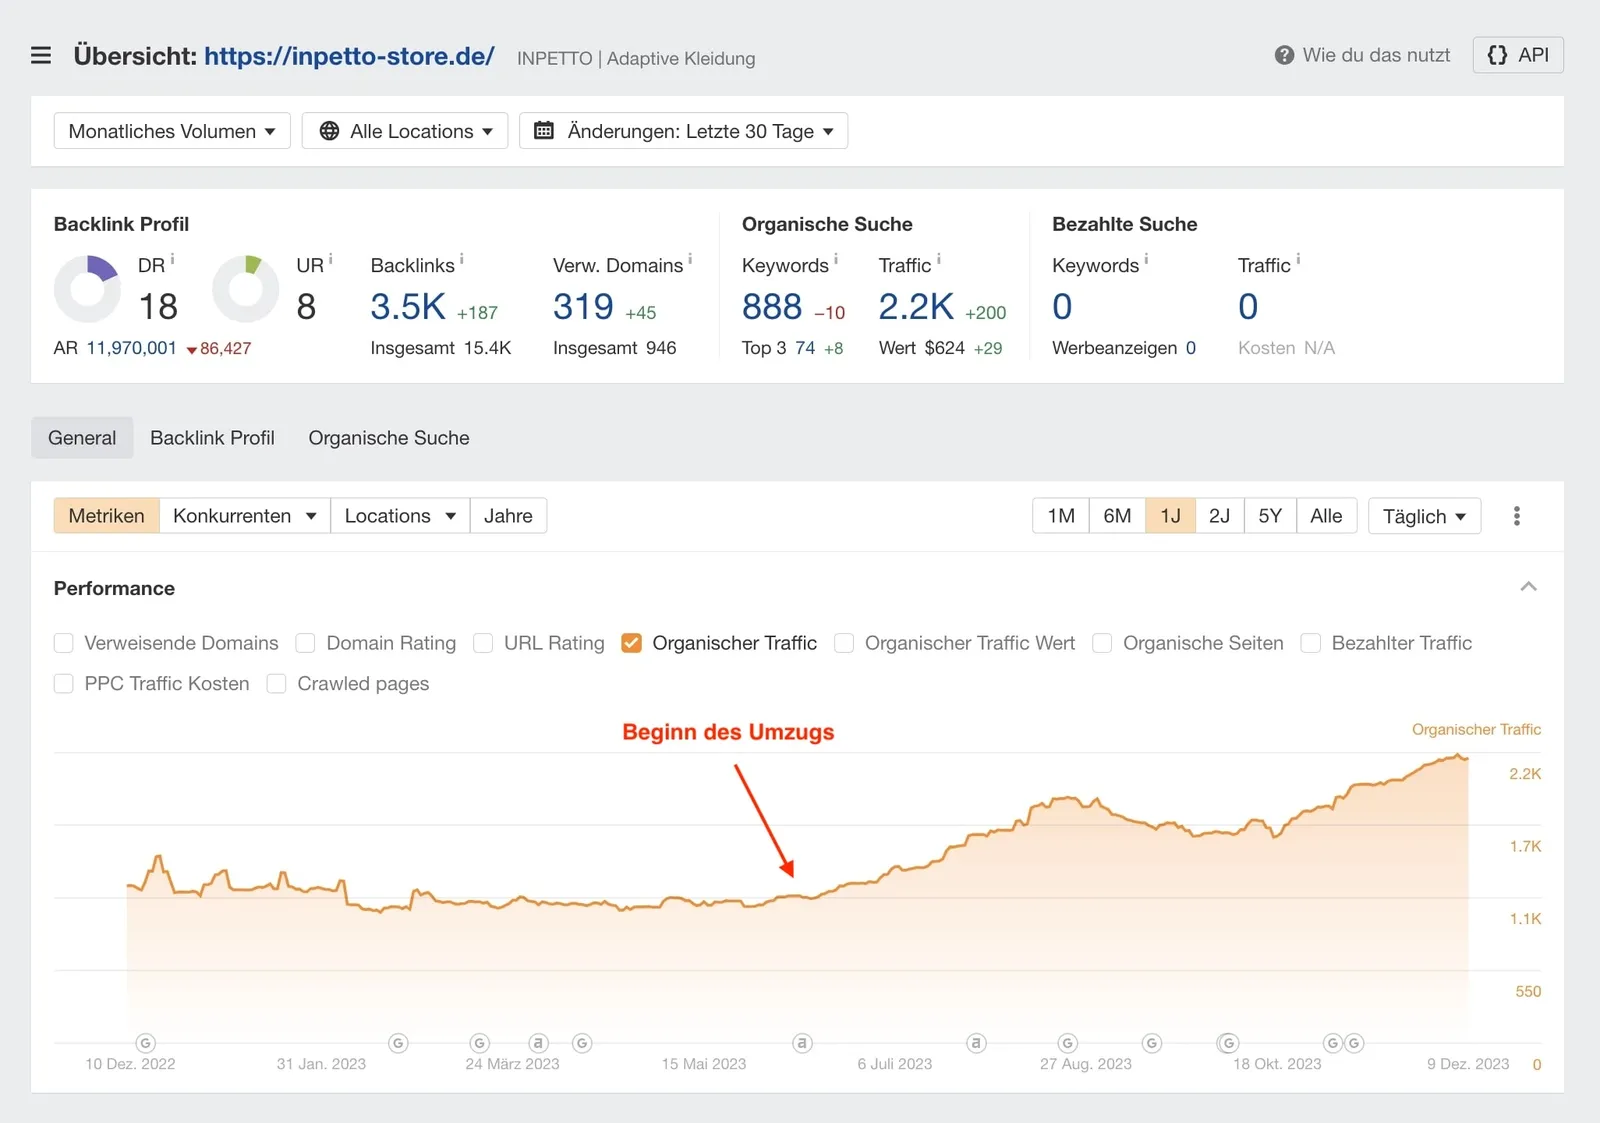Open the hamburger menu icon
1600x1123 pixels.
coord(41,55)
